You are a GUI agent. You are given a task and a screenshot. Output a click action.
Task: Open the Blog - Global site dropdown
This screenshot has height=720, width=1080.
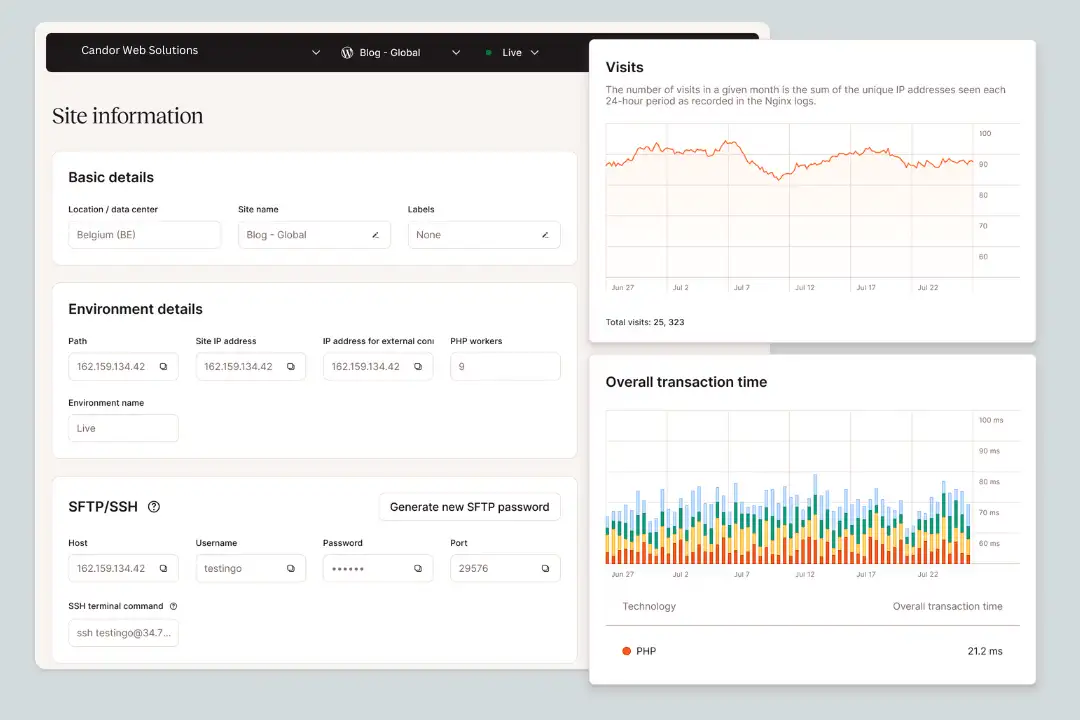[x=456, y=52]
